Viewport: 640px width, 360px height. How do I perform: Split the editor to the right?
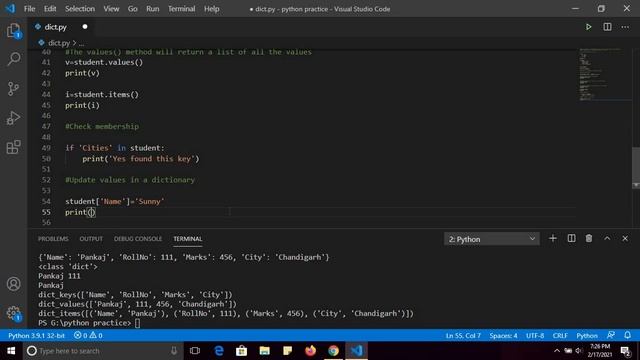[607, 27]
